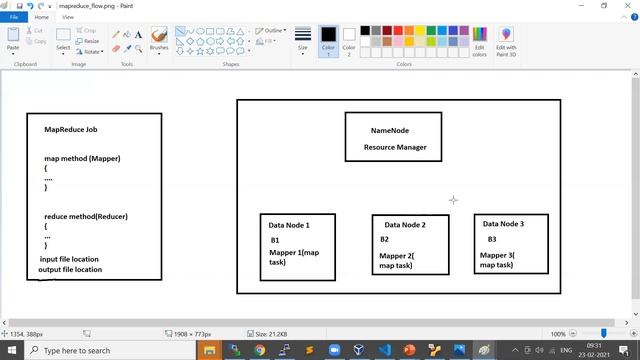The image size is (640, 360).
Task: Open Windows Start menu
Action: pos(12,350)
